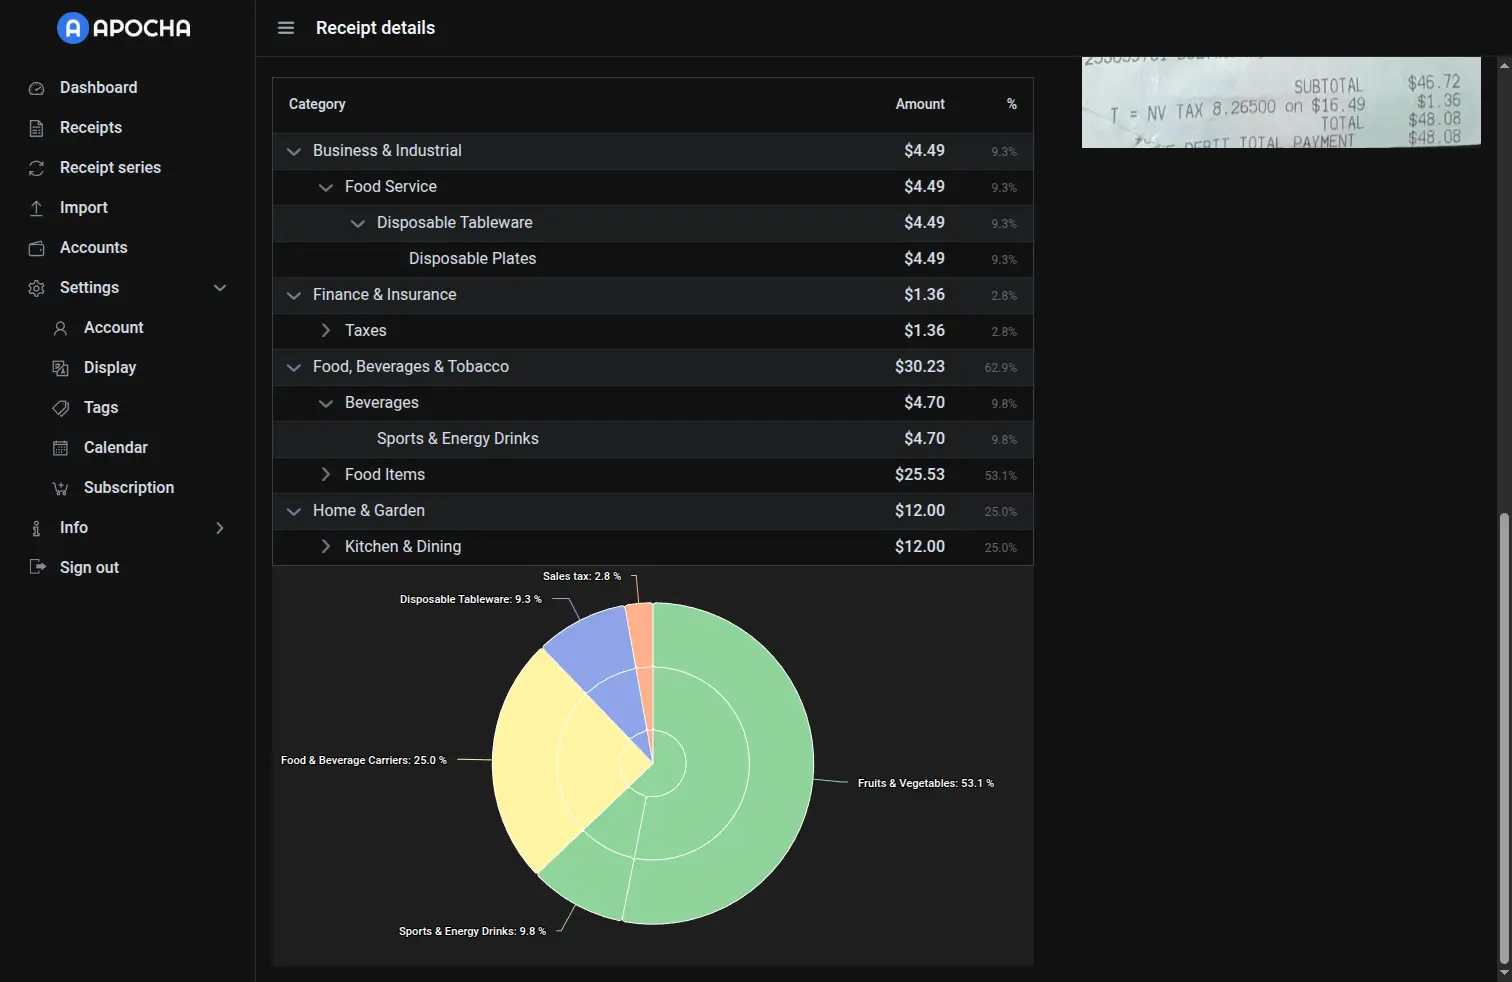
Task: Click the Subscription icon
Action: pyautogui.click(x=61, y=487)
